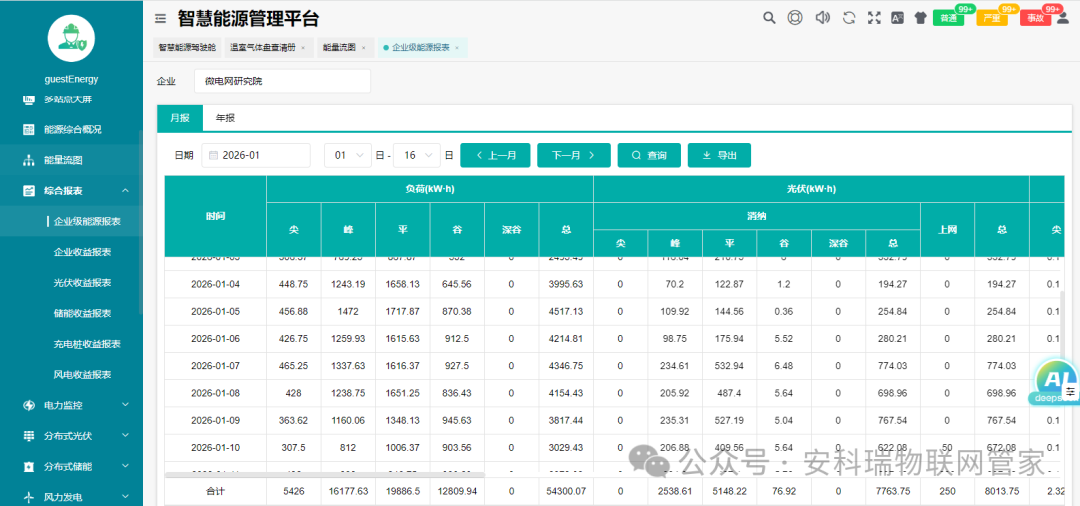Open the end day 16 dropdown
This screenshot has width=1080, height=506.
417,156
